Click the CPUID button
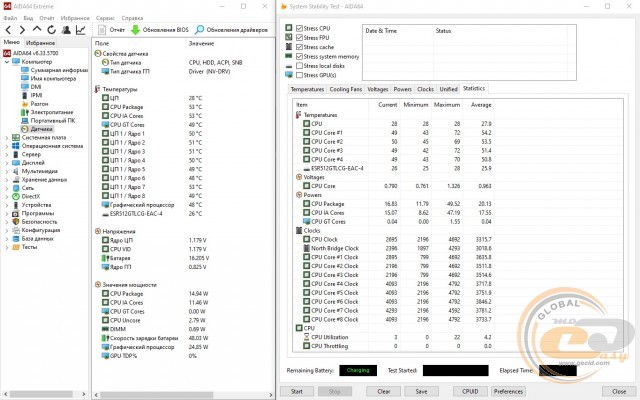 click(x=470, y=391)
